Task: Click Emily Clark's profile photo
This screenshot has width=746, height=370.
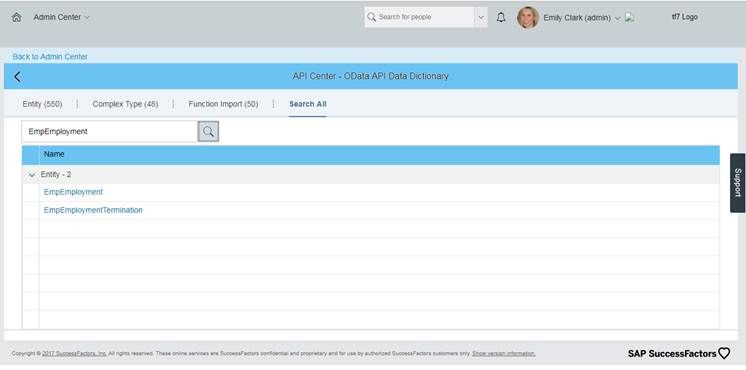Action: click(528, 18)
